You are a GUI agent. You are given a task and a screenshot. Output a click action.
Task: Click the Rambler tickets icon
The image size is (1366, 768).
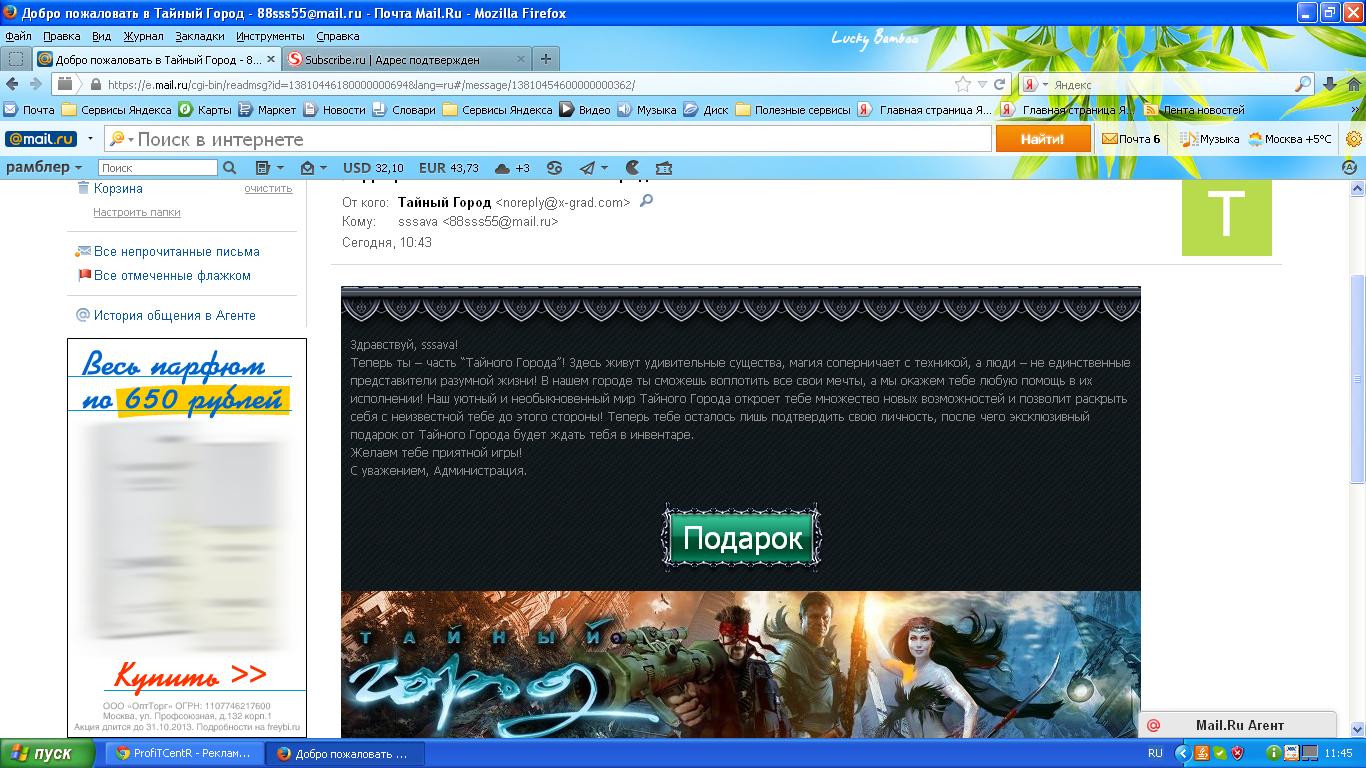point(663,168)
